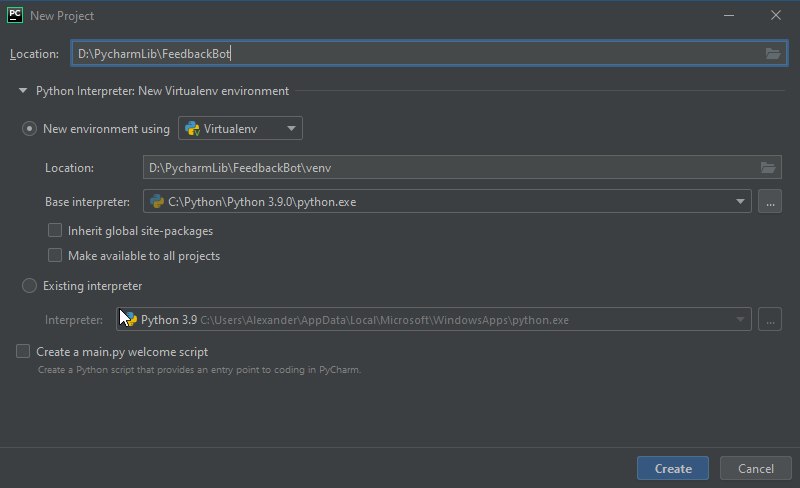Open folder browser for project Location
This screenshot has height=488, width=800.
(x=773, y=54)
